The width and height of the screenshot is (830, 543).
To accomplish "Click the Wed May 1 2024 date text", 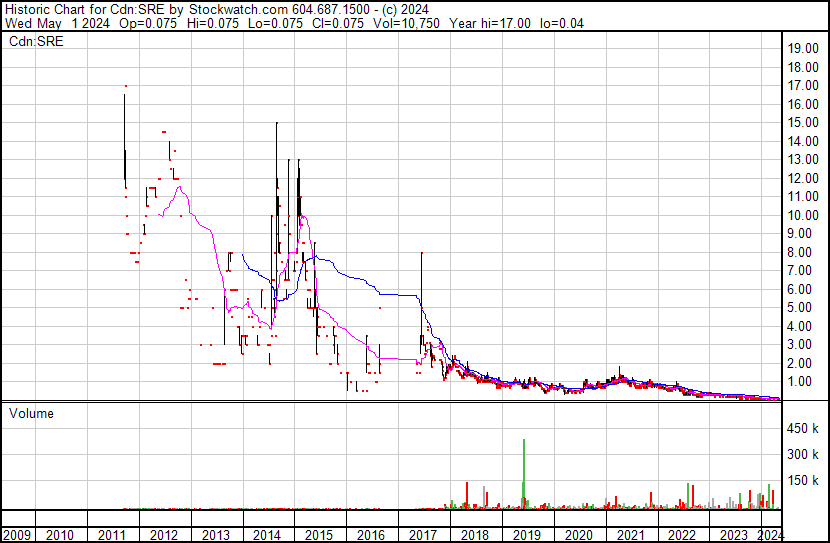I will 57,23.
